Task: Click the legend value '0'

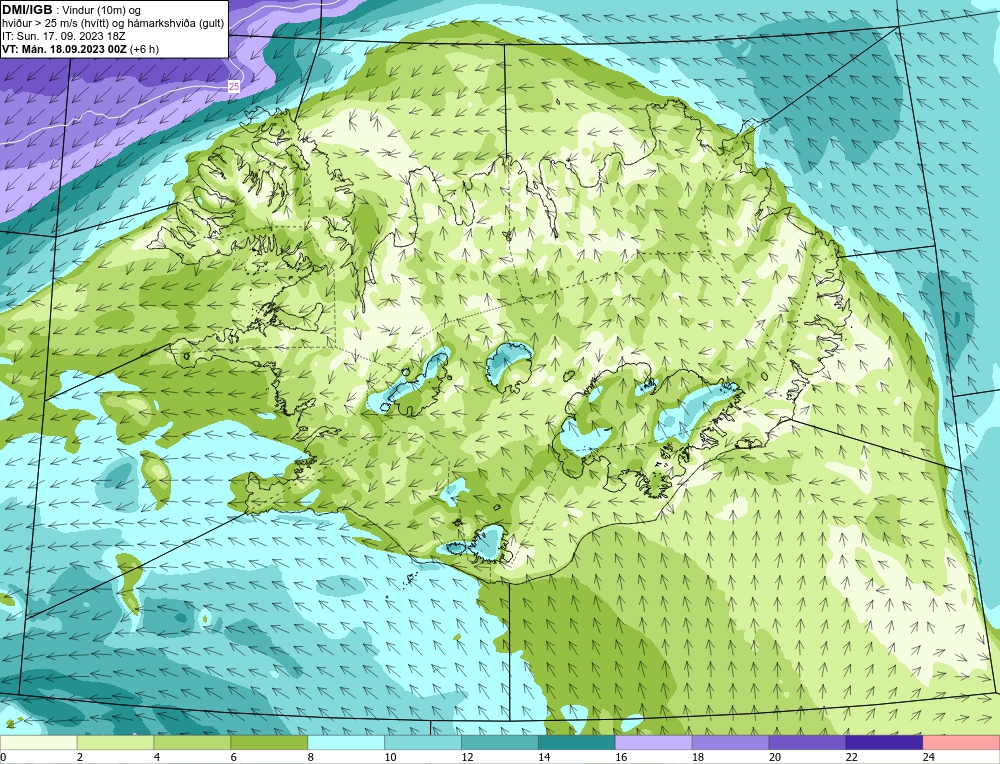Action: tap(3, 757)
